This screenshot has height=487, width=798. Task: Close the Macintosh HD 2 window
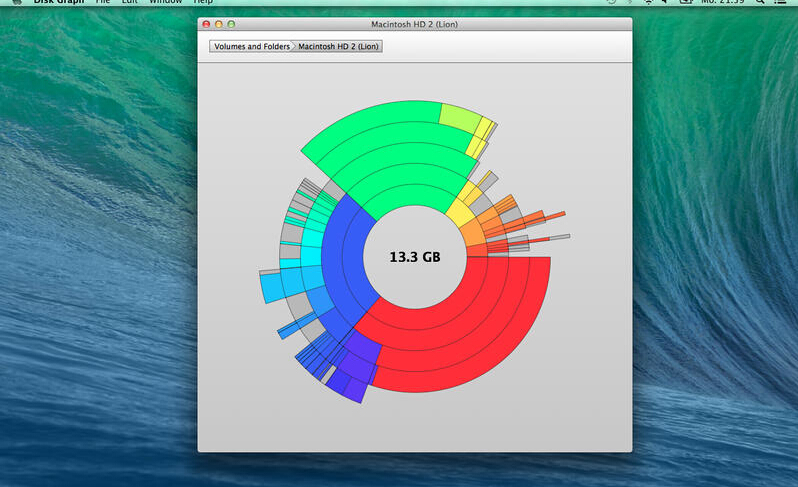pyautogui.click(x=206, y=24)
